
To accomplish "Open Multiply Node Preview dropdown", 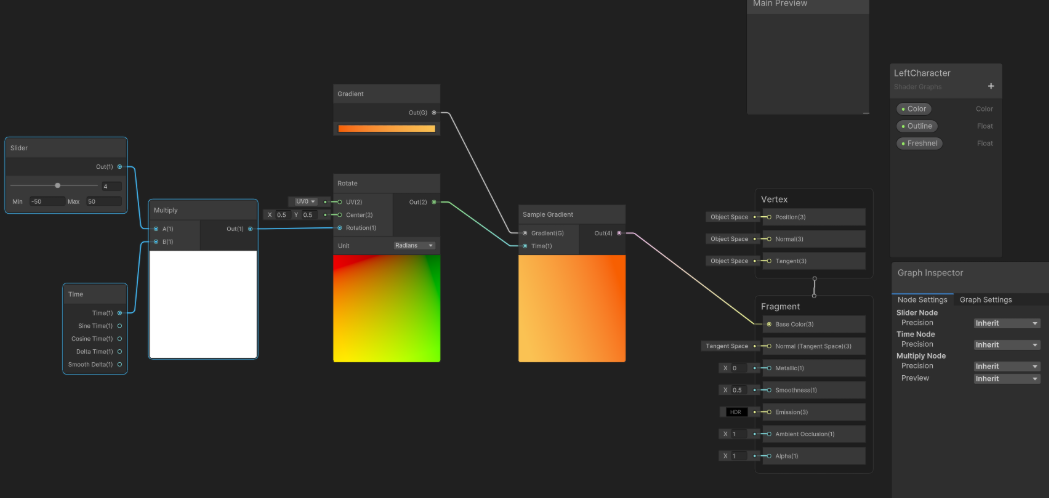I will [1007, 378].
